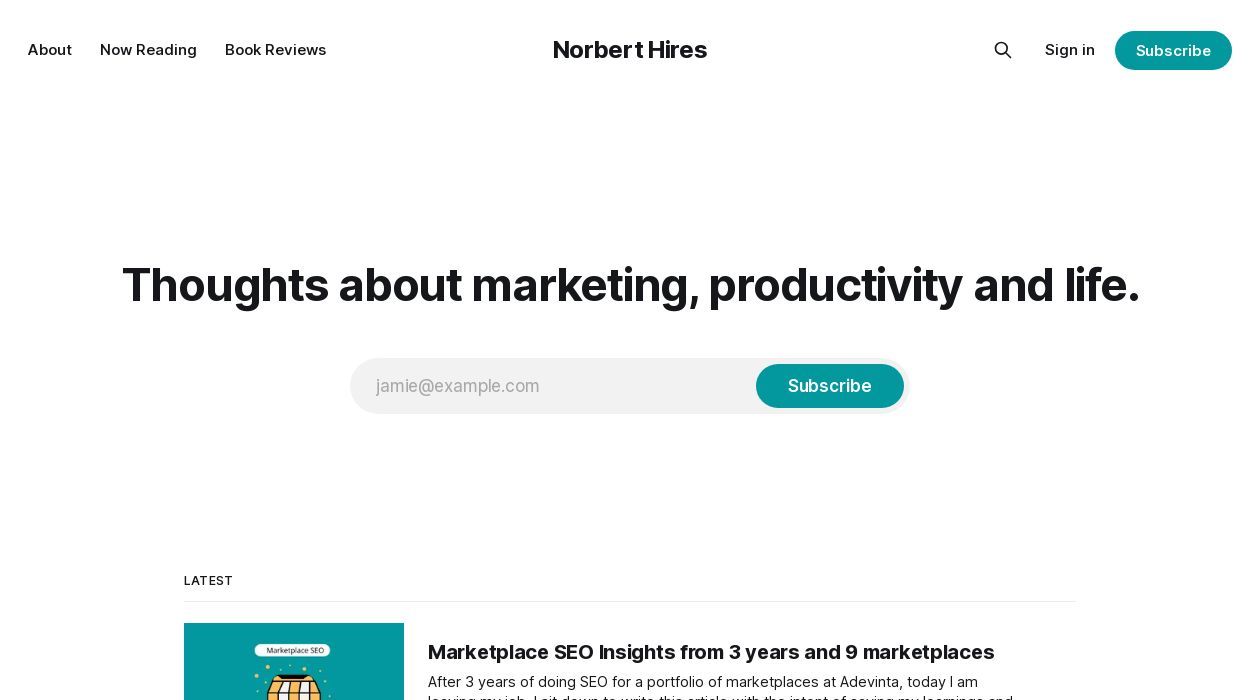Go to Now Reading
1260x700 pixels.
[148, 50]
